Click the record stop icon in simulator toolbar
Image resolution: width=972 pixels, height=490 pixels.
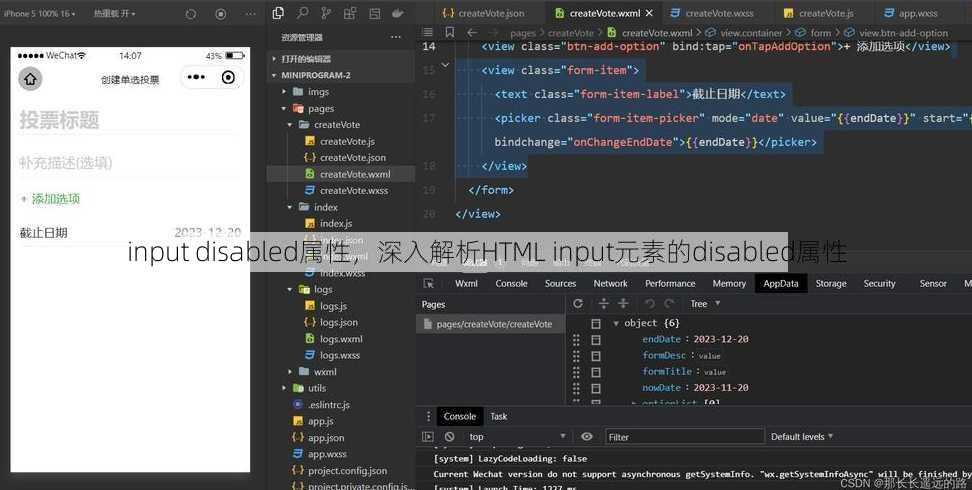[221, 14]
